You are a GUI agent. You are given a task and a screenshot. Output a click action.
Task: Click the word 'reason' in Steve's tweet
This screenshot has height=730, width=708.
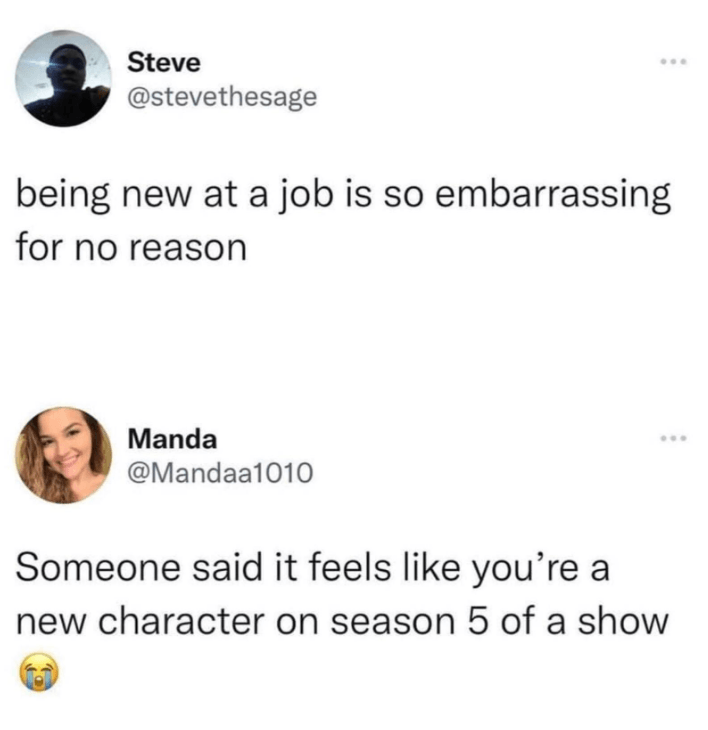188,249
